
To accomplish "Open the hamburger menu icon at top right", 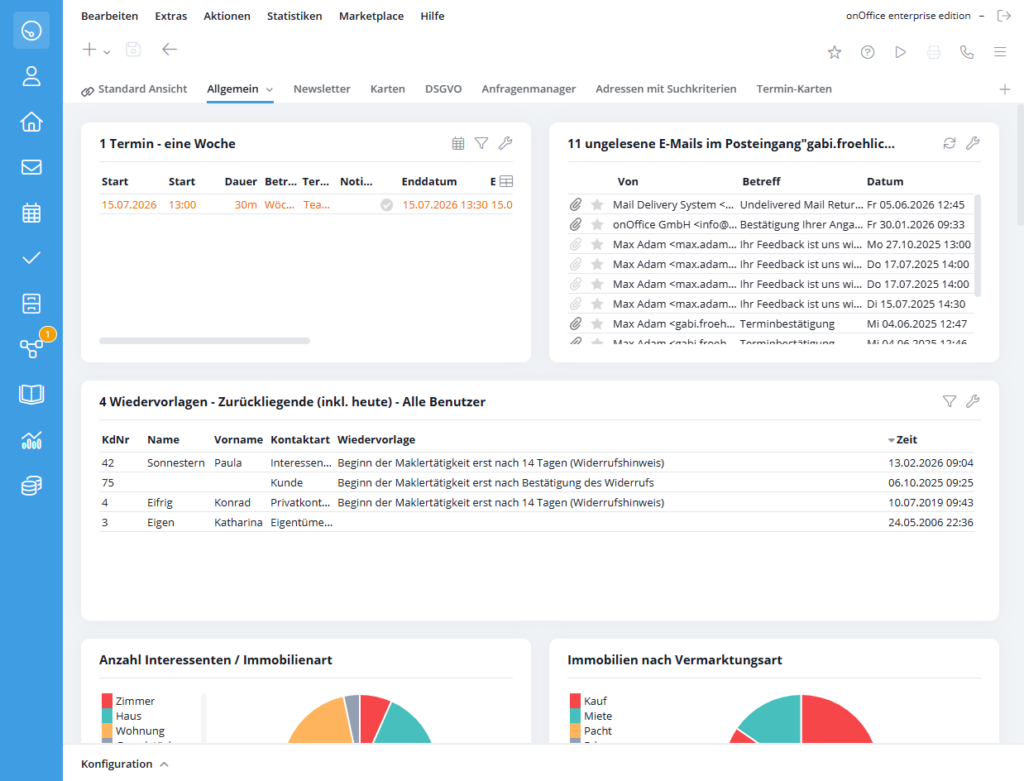I will (1000, 52).
